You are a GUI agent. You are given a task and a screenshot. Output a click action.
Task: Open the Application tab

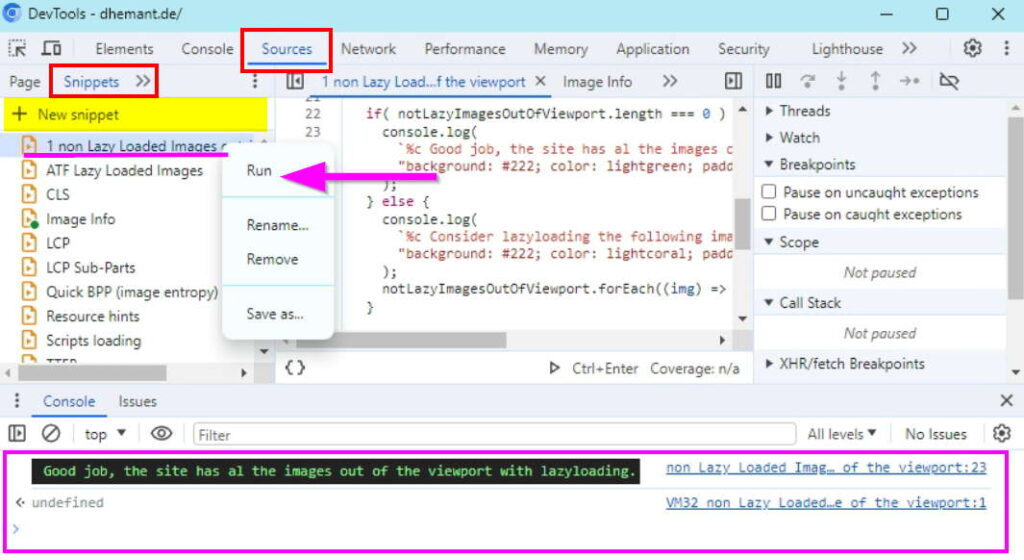coord(652,49)
